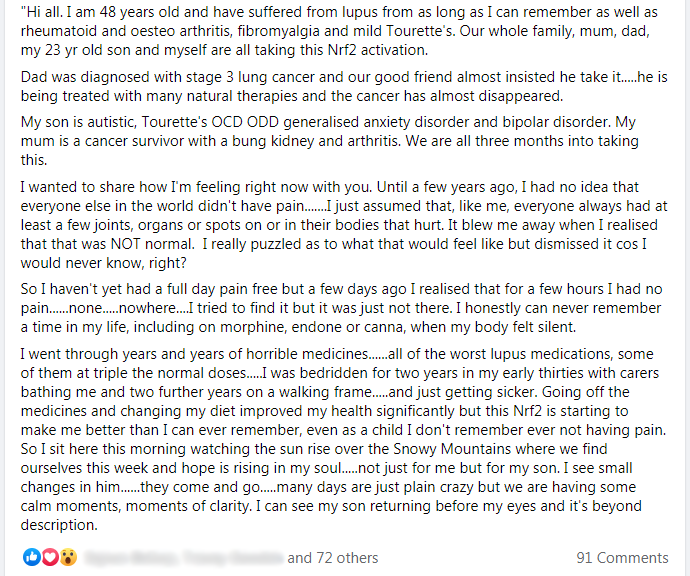Open the 'and 72 others' reactions list
The height and width of the screenshot is (576, 690).
(333, 558)
